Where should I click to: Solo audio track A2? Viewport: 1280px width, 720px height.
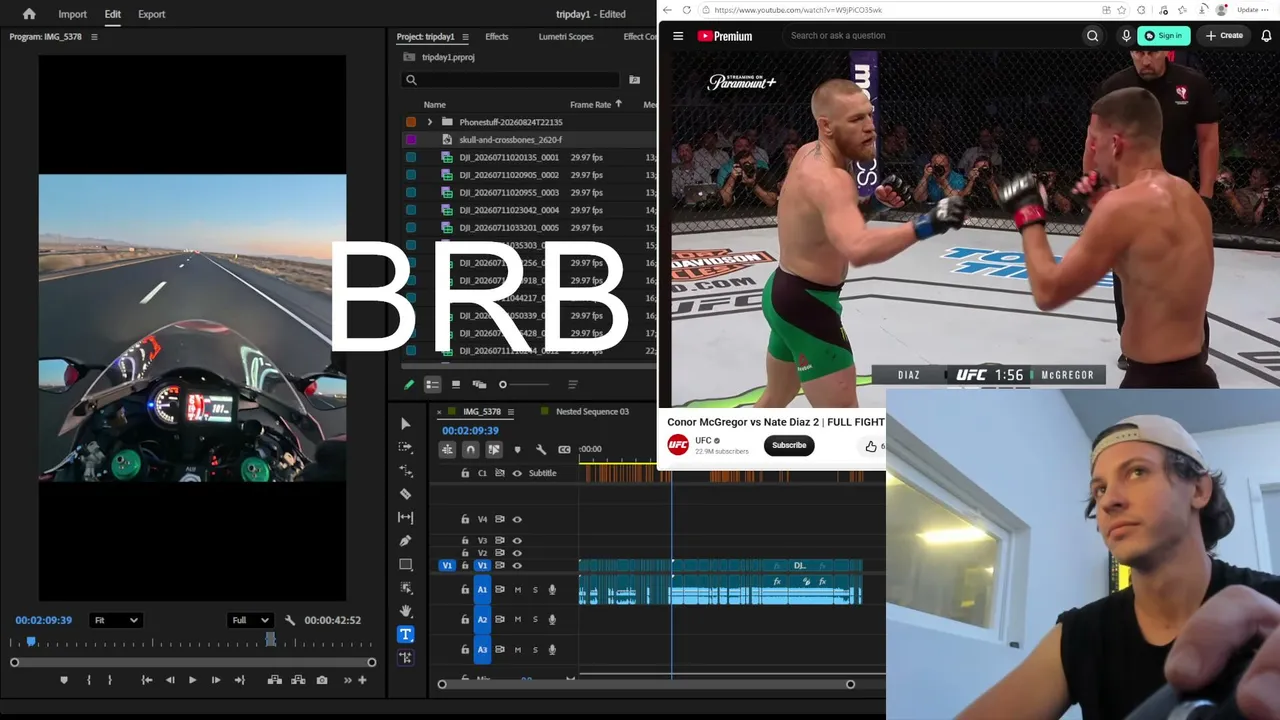(x=535, y=620)
